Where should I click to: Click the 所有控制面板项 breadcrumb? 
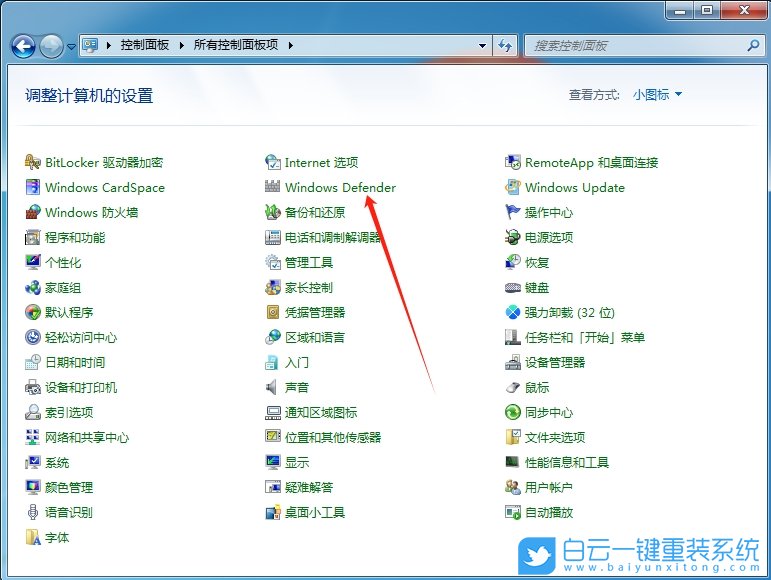pos(236,45)
